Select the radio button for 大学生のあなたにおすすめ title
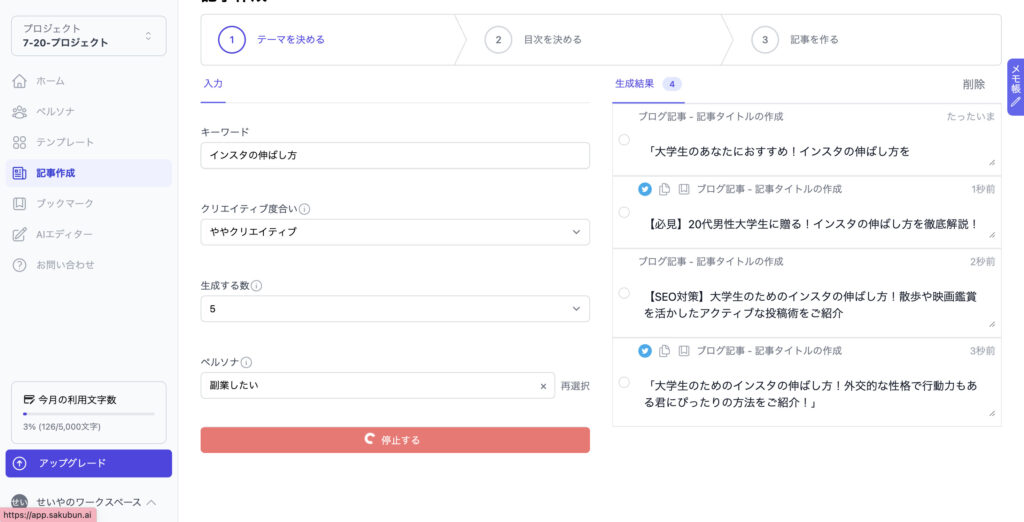Image resolution: width=1024 pixels, height=522 pixels. pos(624,140)
